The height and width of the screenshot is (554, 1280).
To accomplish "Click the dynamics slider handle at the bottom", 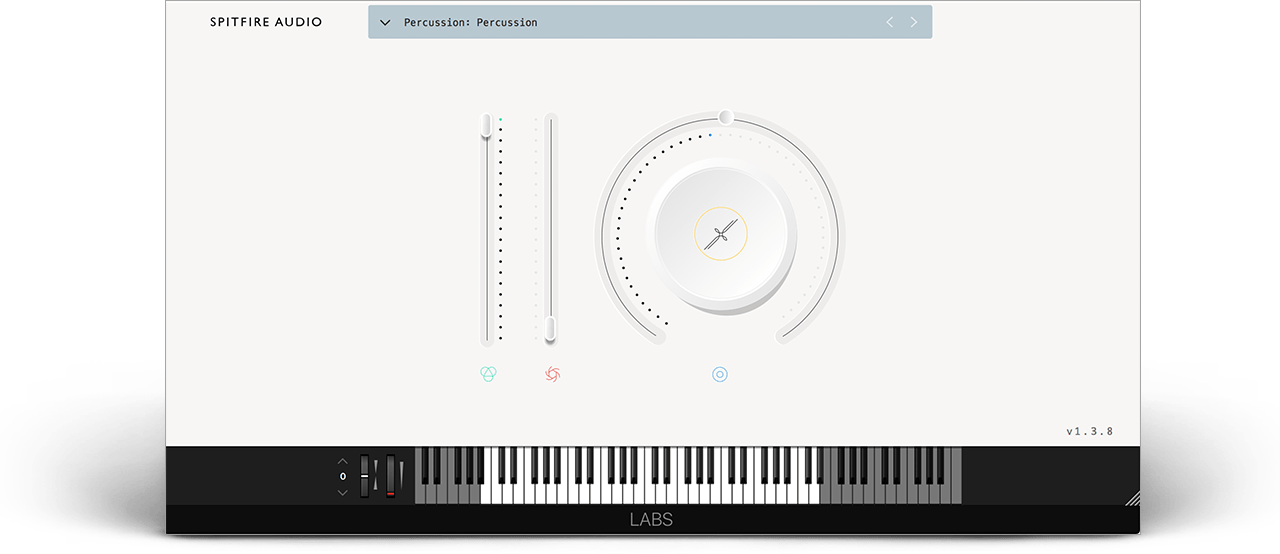I will point(550,329).
